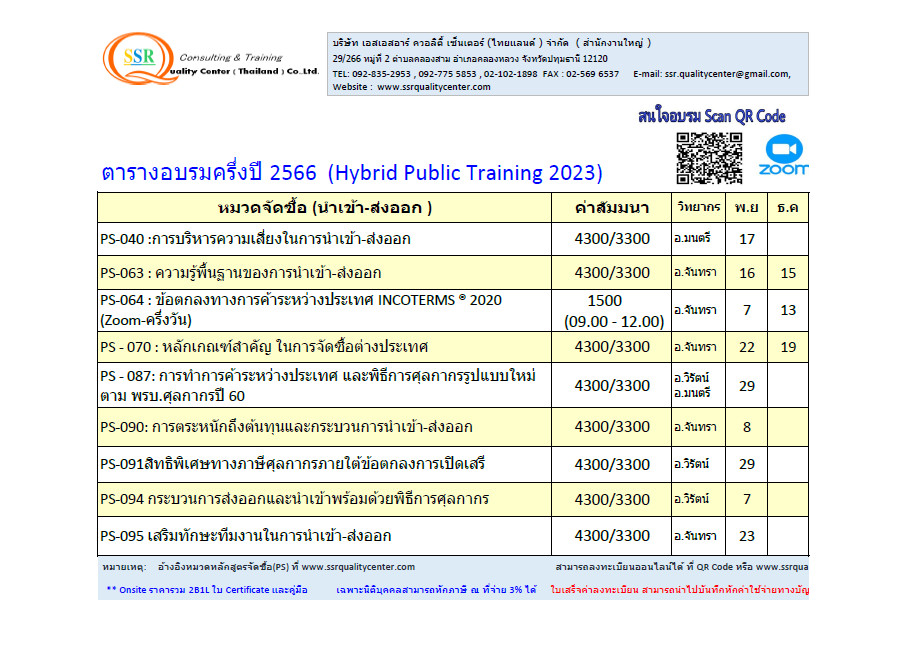Click the 4300/3300 fee in the PS-091 row
Viewport: 905px width, 645px height.
coord(612,464)
